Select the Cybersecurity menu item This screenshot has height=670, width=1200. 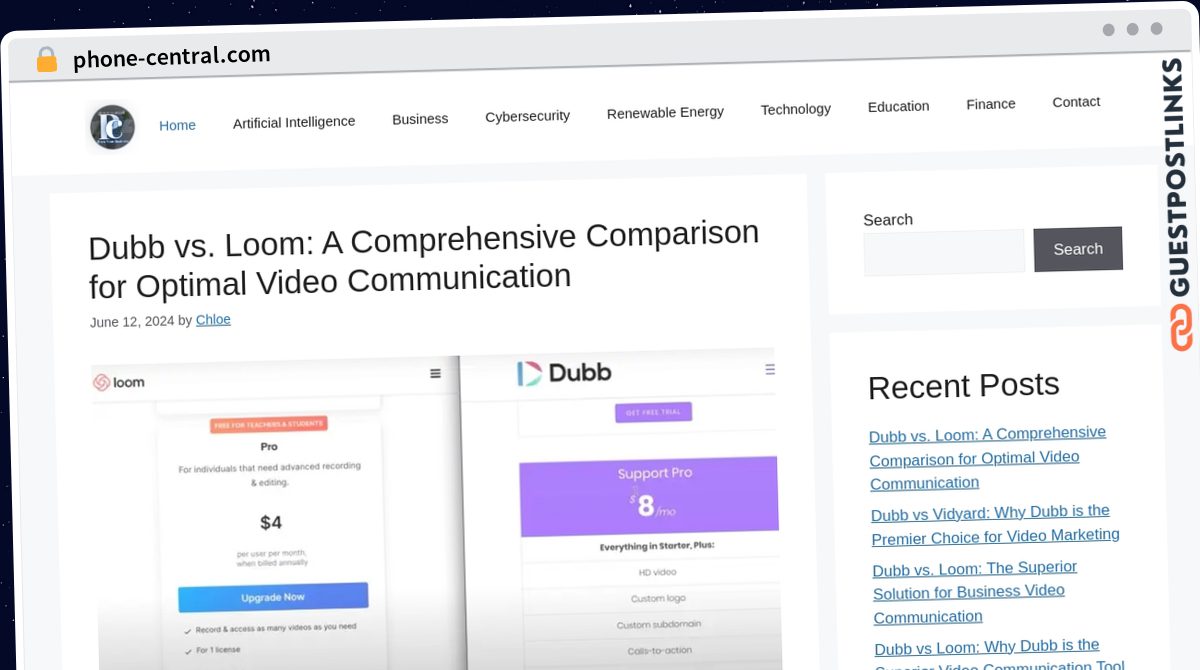pos(527,116)
